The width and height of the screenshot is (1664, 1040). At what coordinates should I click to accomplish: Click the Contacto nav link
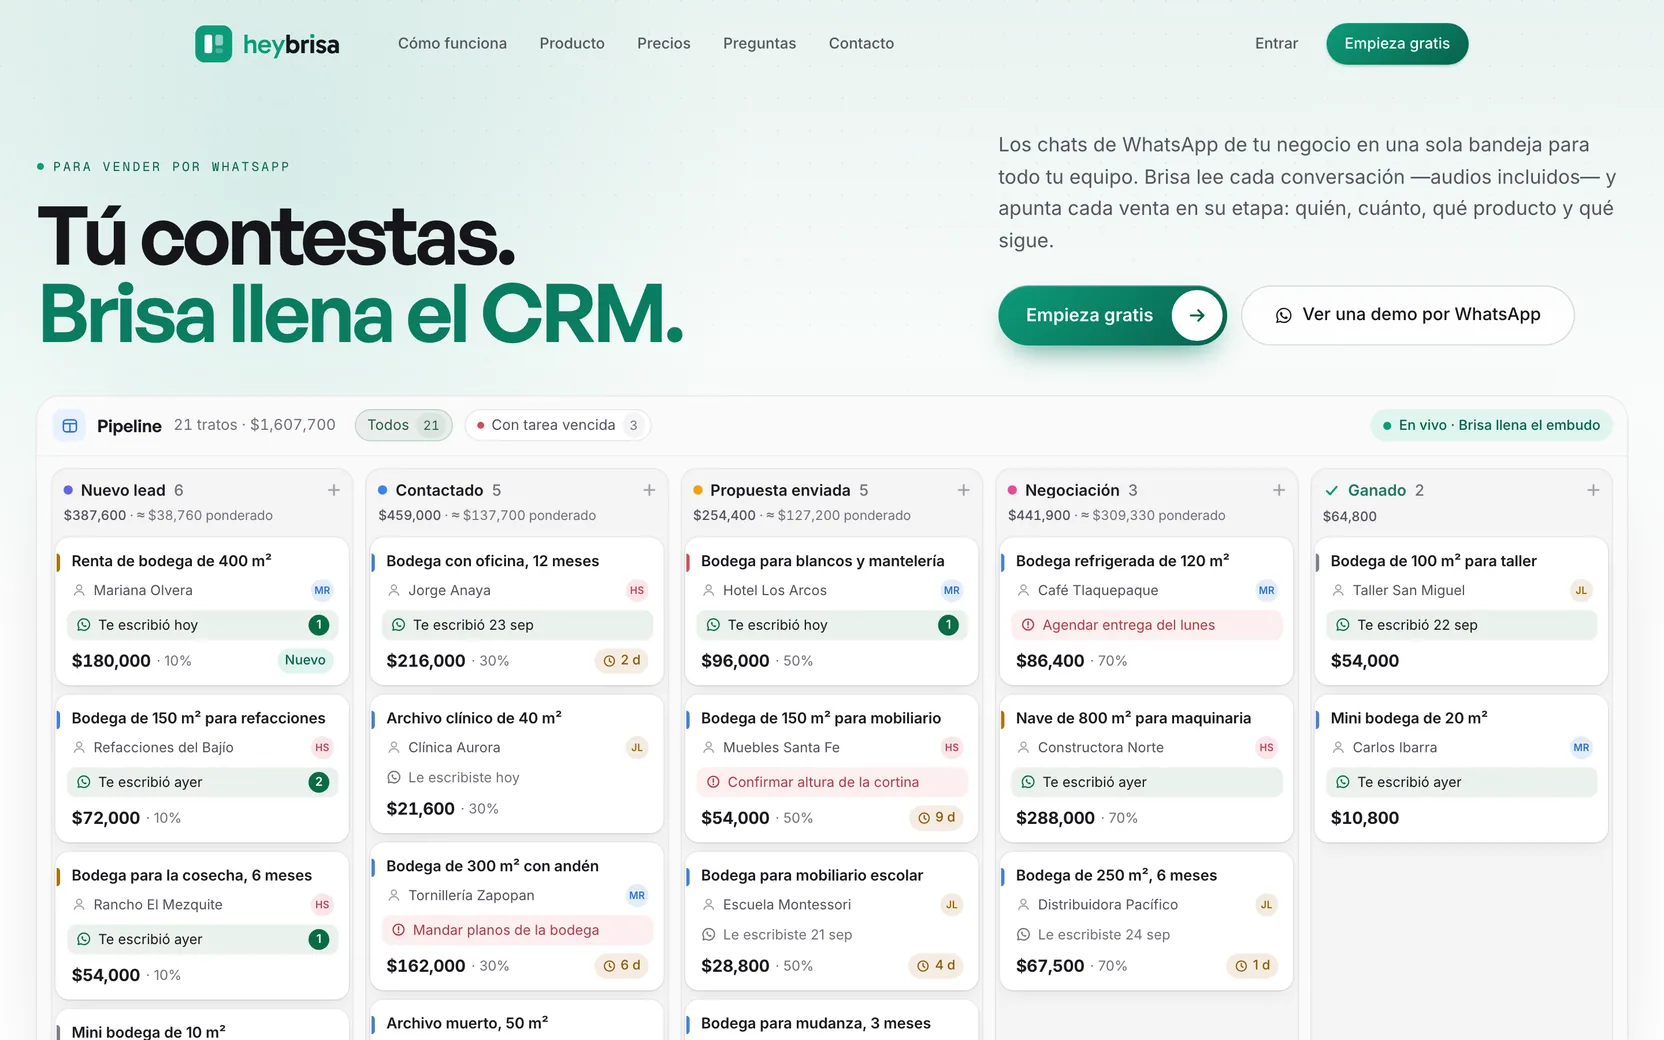(x=861, y=44)
